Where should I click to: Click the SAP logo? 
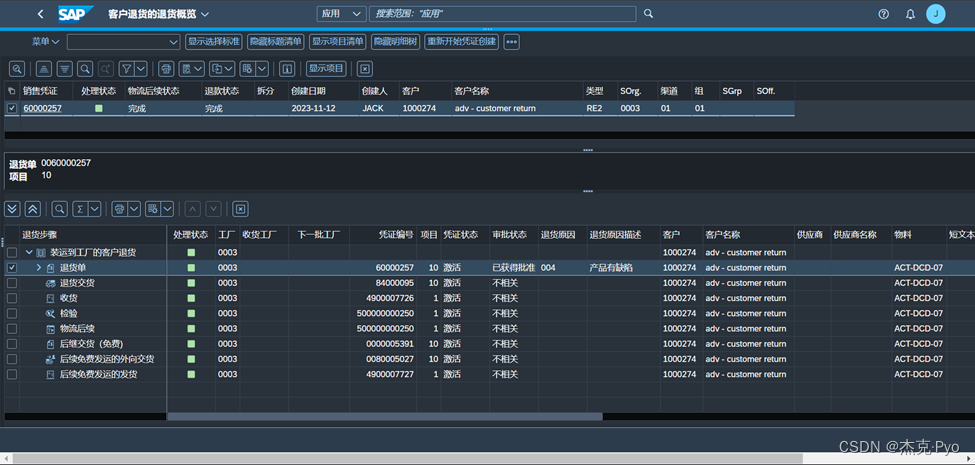pos(76,14)
